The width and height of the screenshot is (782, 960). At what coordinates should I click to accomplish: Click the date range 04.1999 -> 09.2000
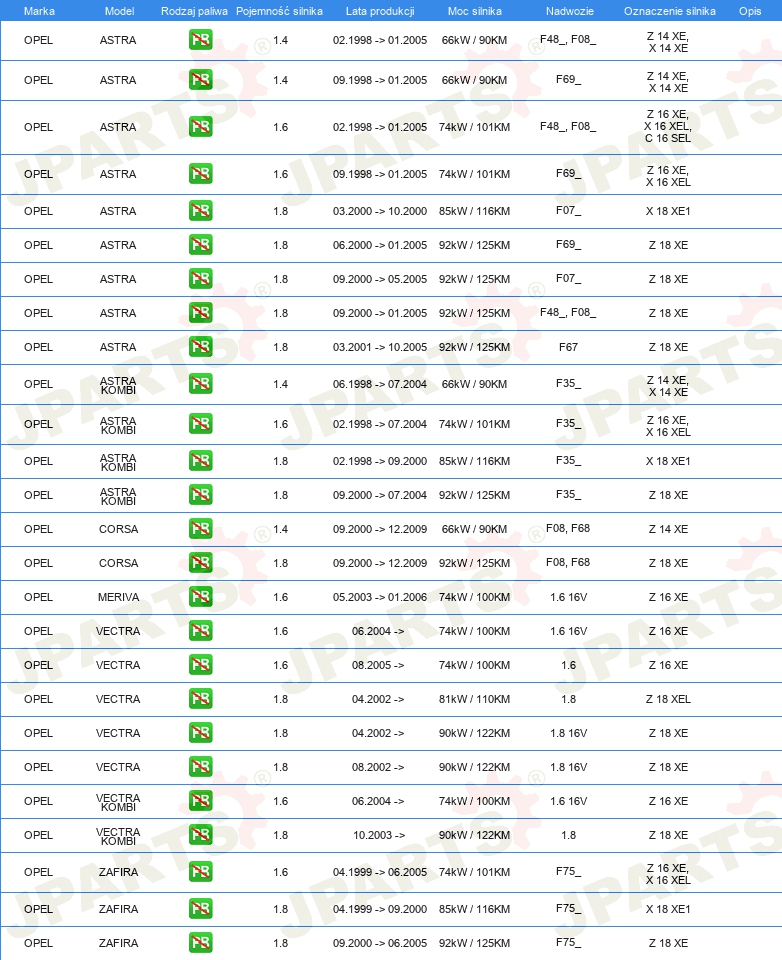pyautogui.click(x=380, y=909)
